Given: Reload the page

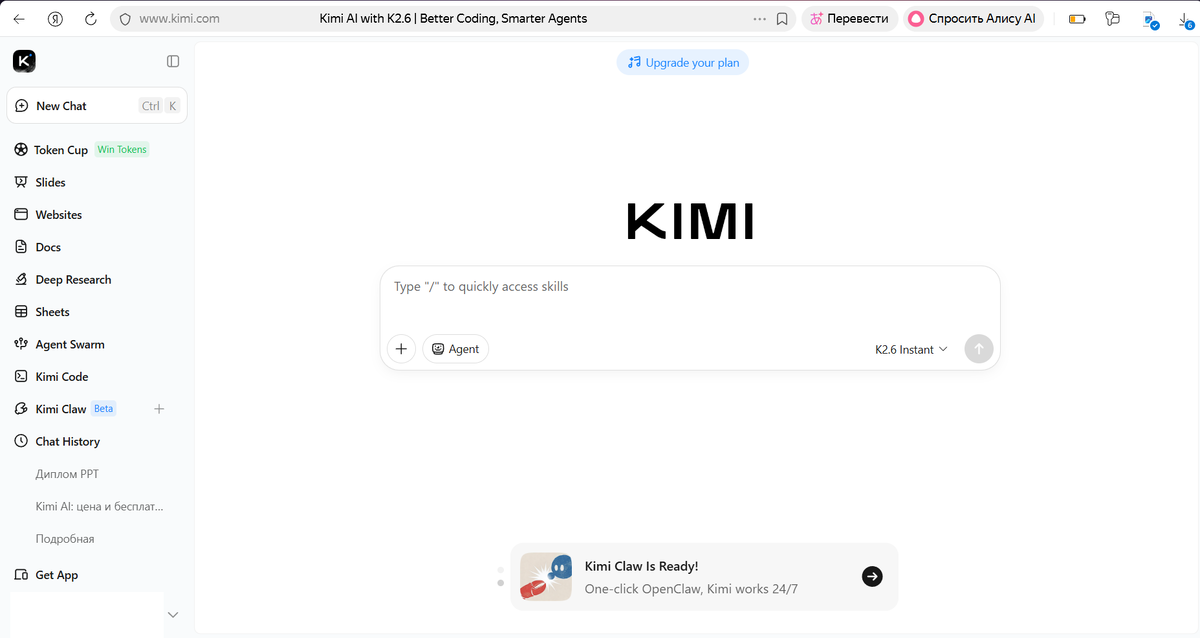Looking at the screenshot, I should 90,18.
